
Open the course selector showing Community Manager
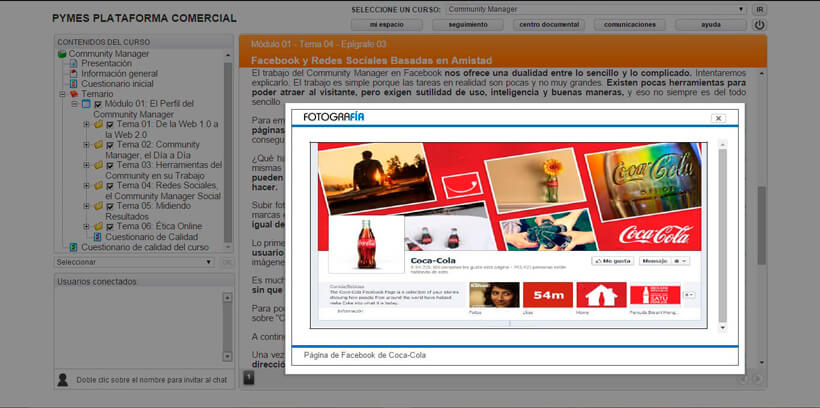(596, 9)
